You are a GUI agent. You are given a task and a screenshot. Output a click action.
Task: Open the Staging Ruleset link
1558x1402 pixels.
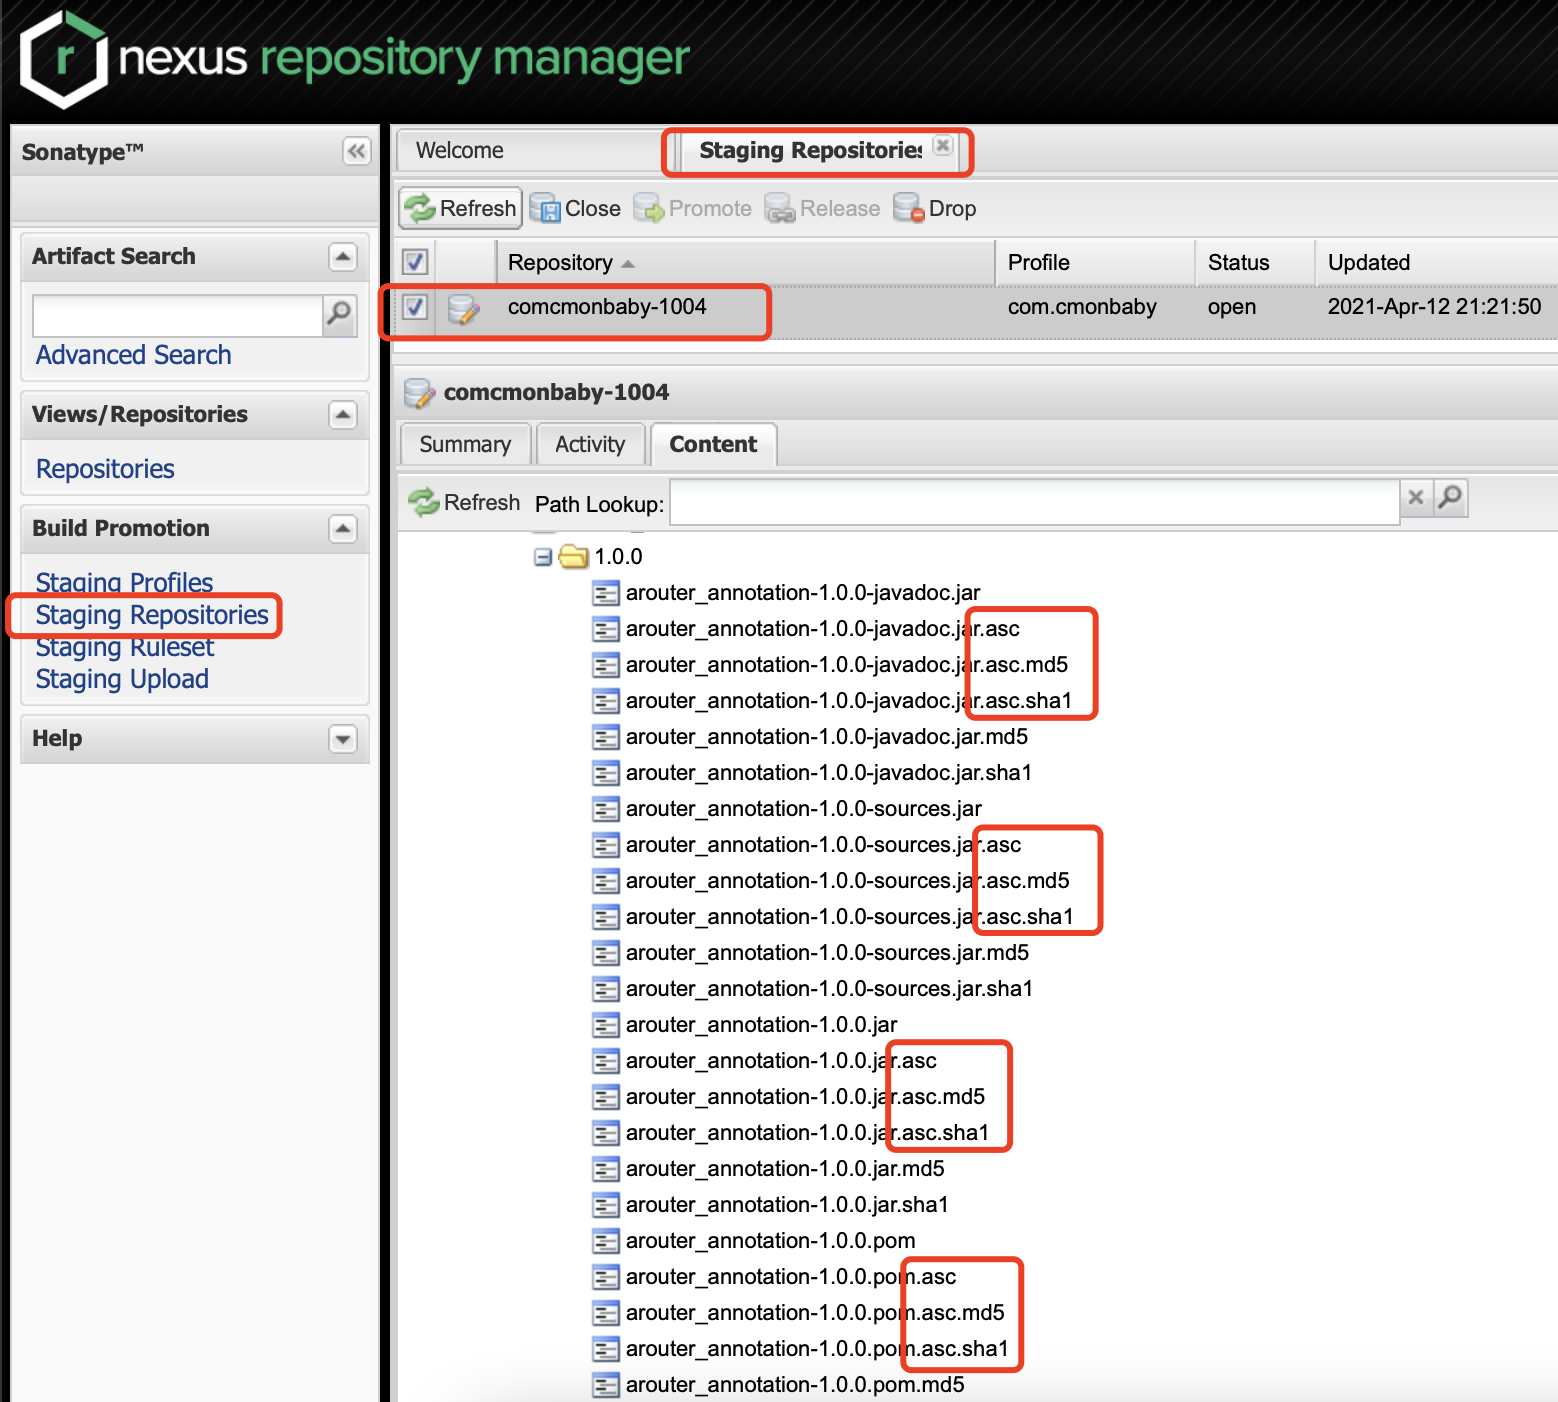[x=124, y=647]
